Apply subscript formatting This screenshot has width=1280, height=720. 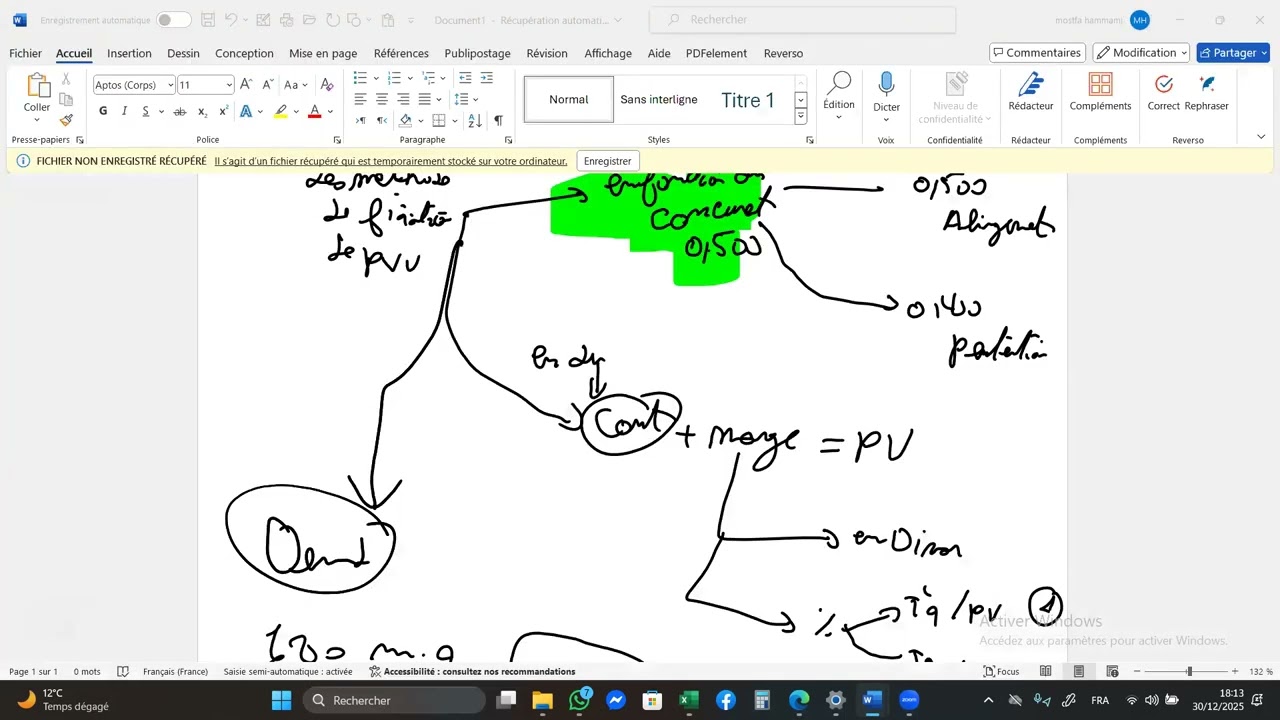click(202, 112)
